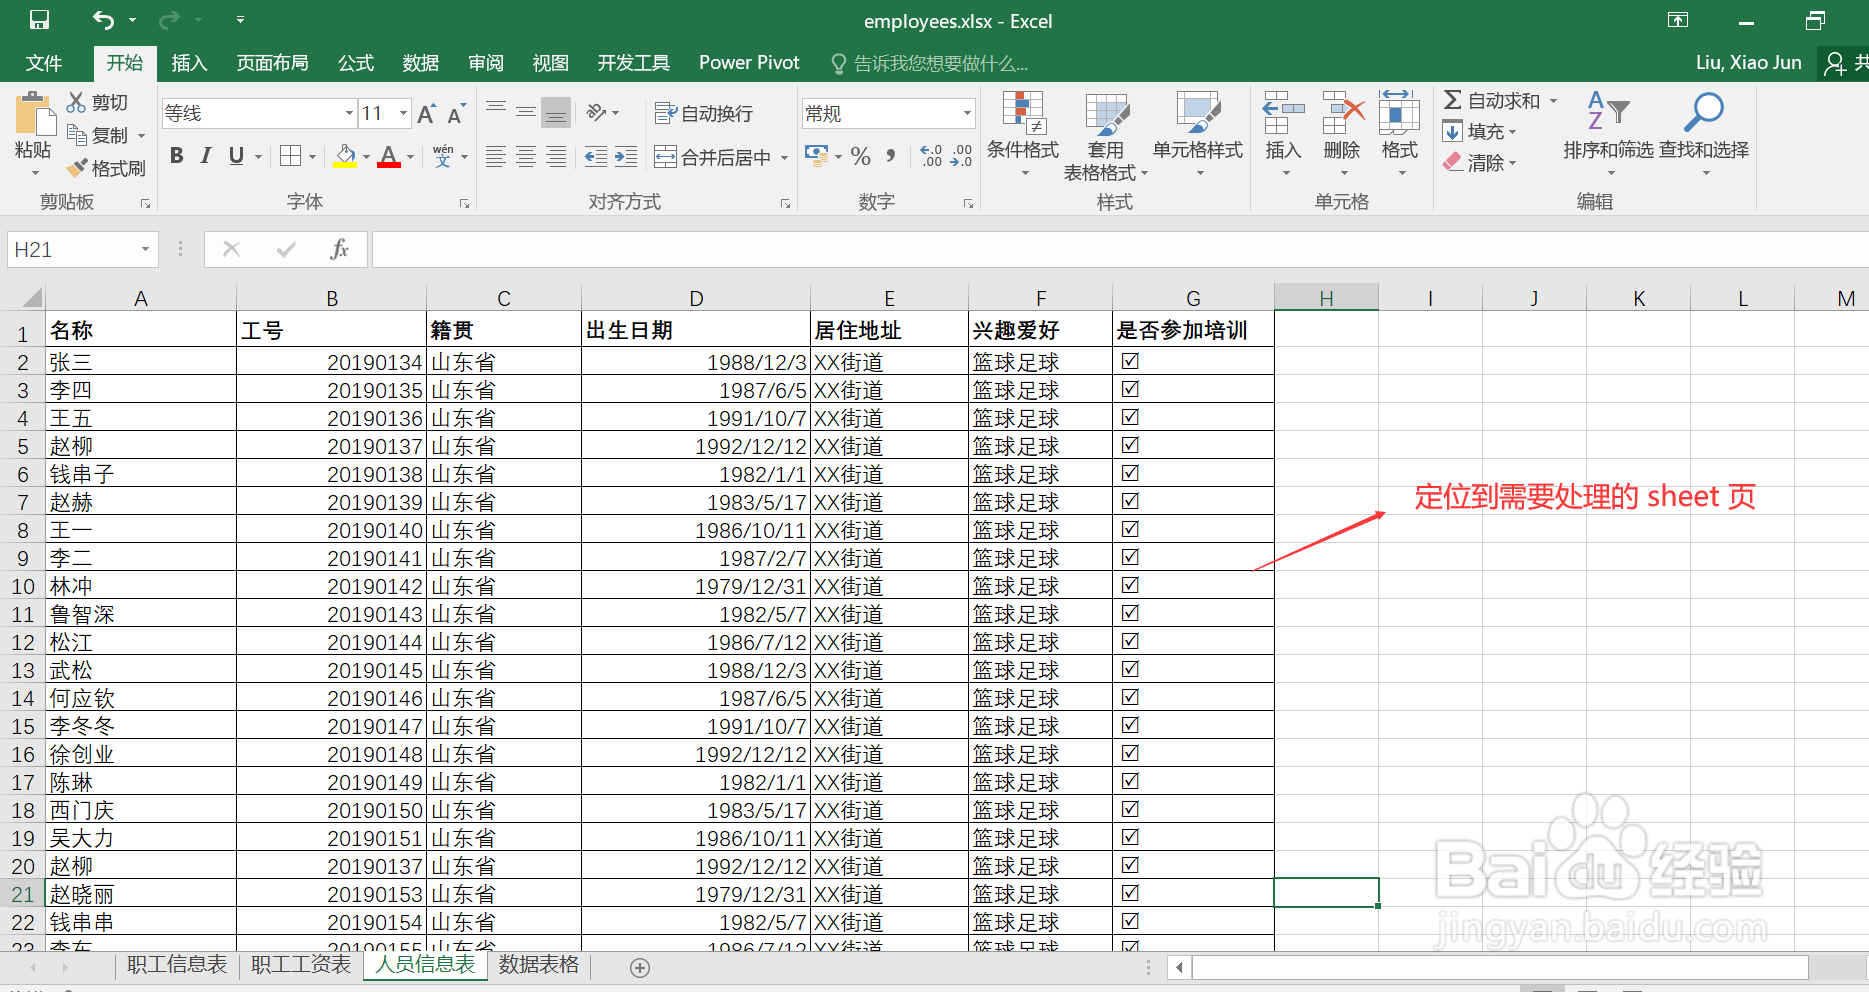Open the font name dropdown

[348, 112]
